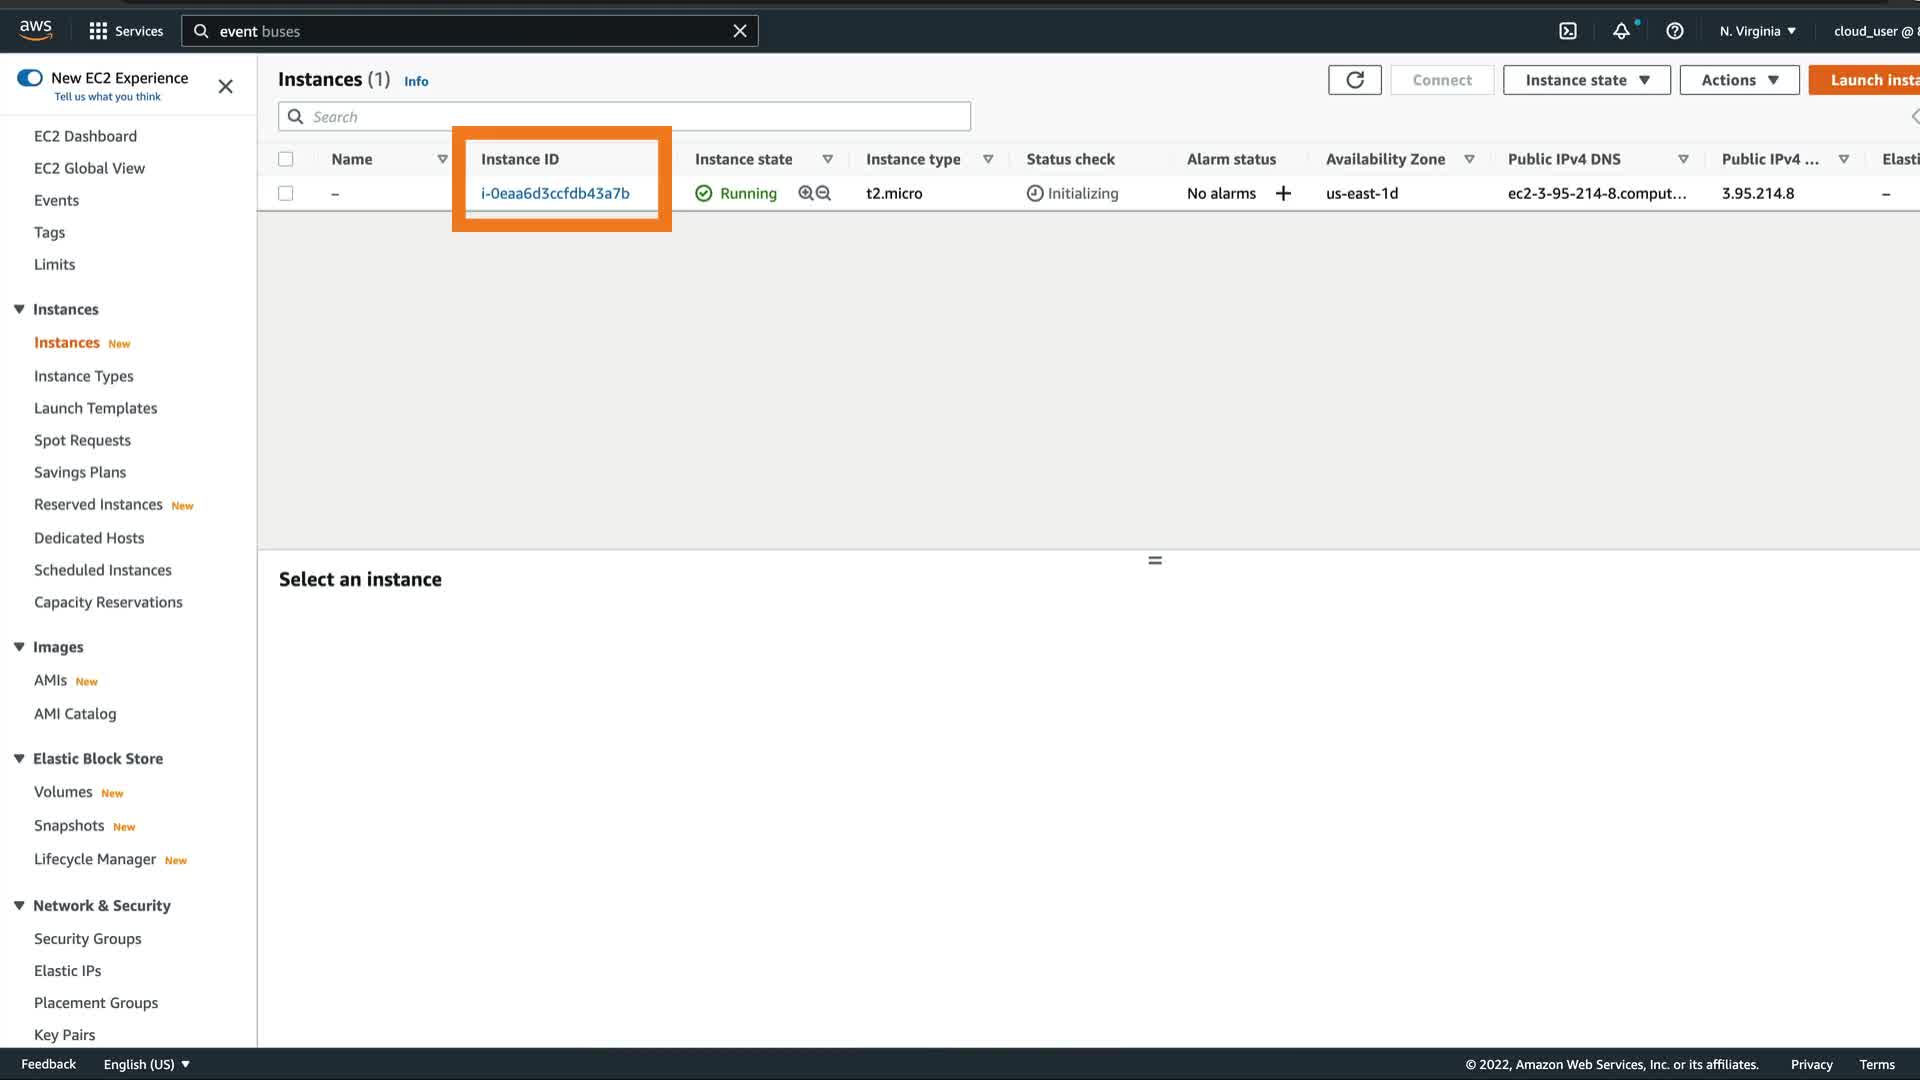Clear the top search bar with X
Viewport: 1920px width, 1080px height.
[x=740, y=31]
